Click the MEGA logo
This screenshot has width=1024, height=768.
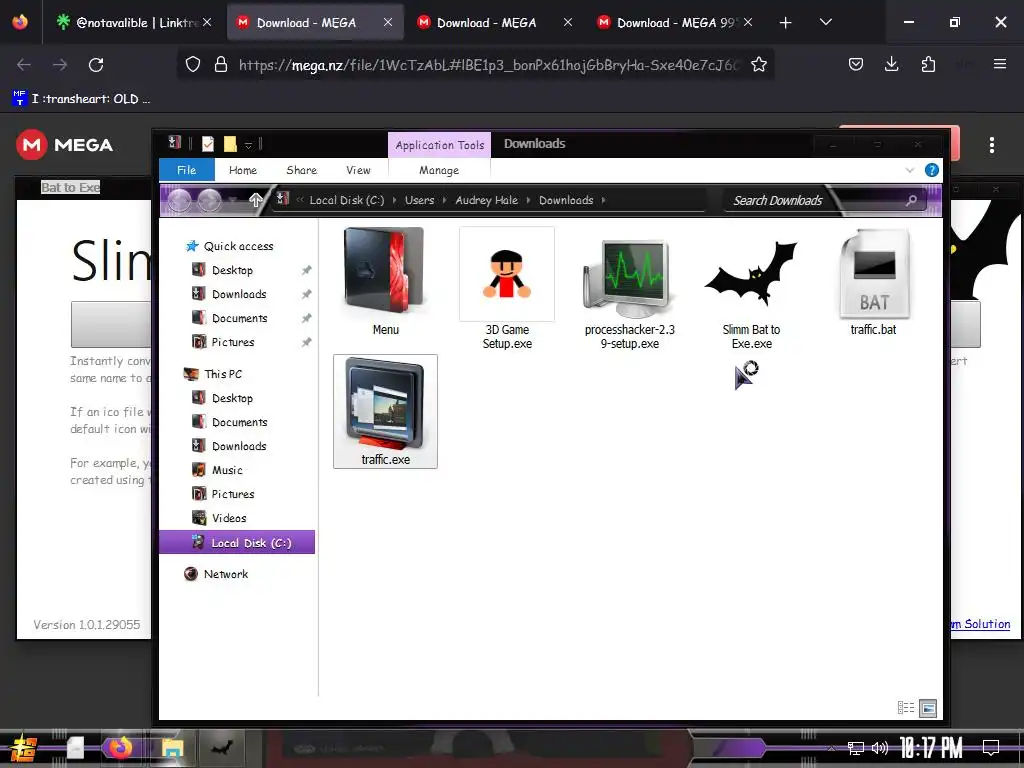[65, 145]
